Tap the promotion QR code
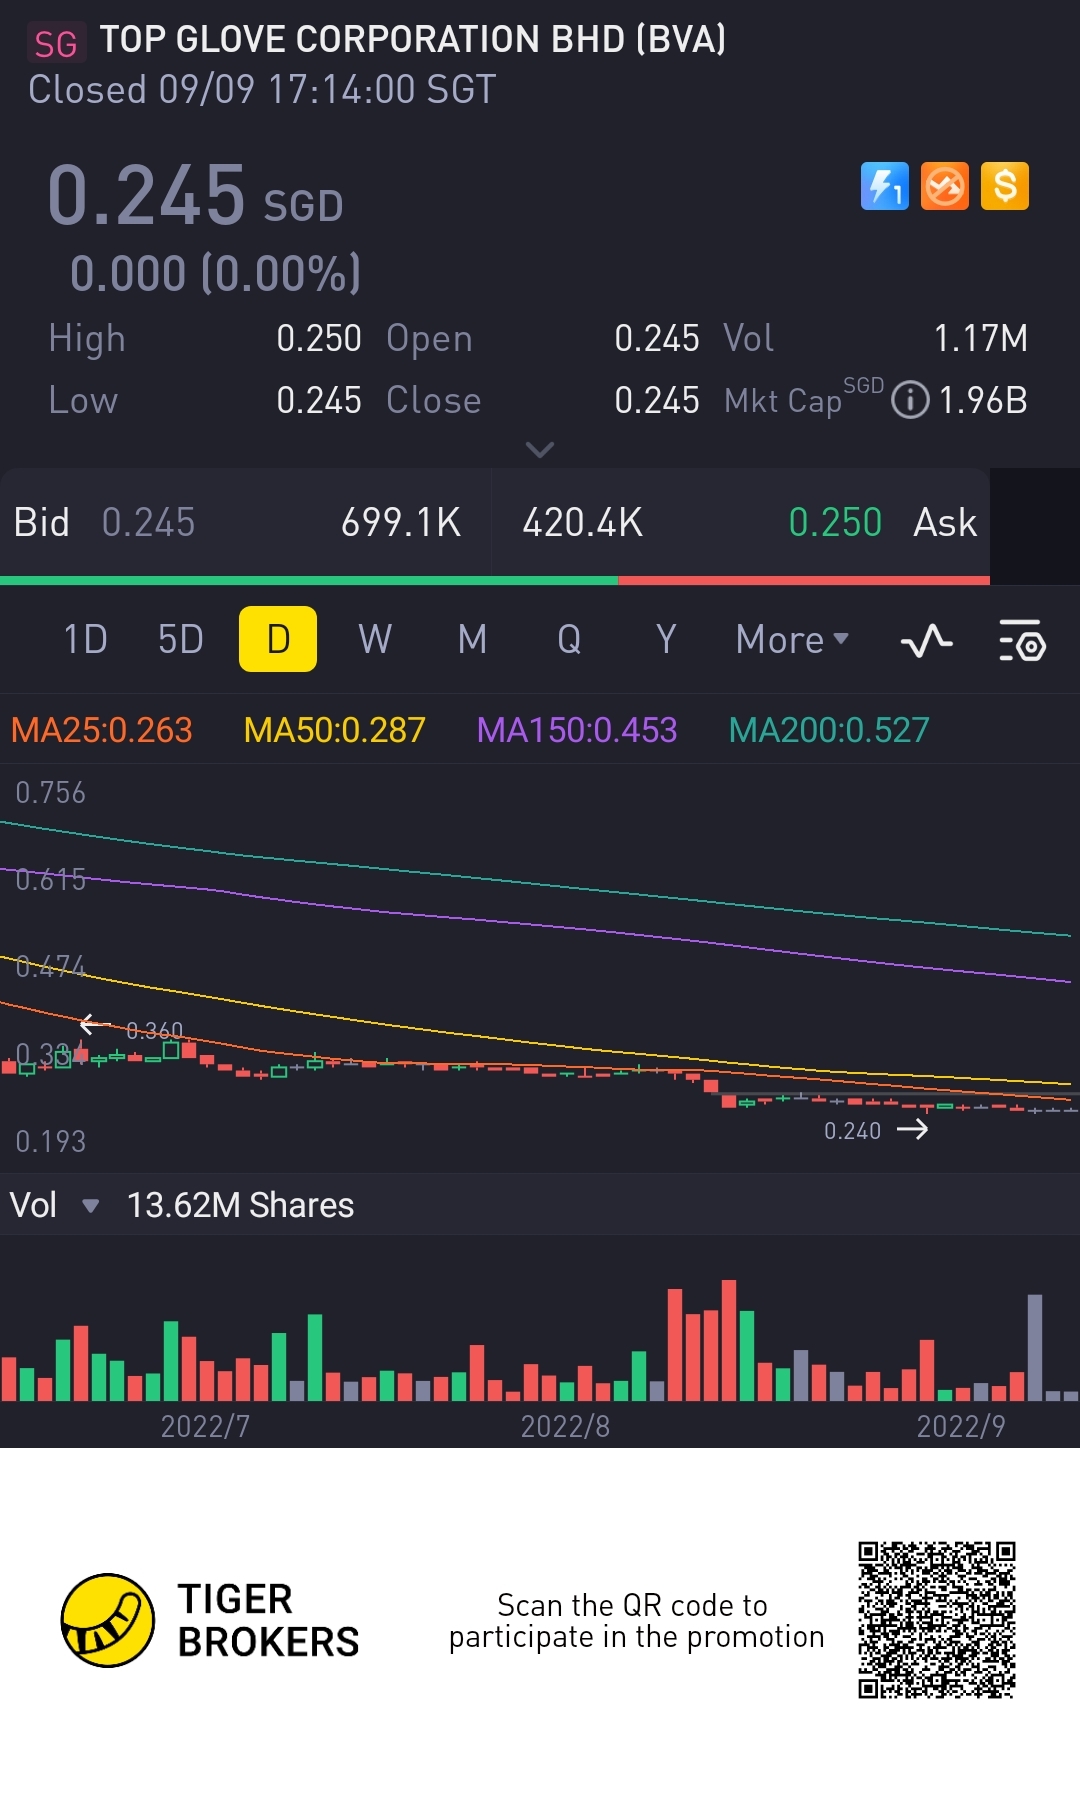The width and height of the screenshot is (1080, 1793). coord(937,1620)
